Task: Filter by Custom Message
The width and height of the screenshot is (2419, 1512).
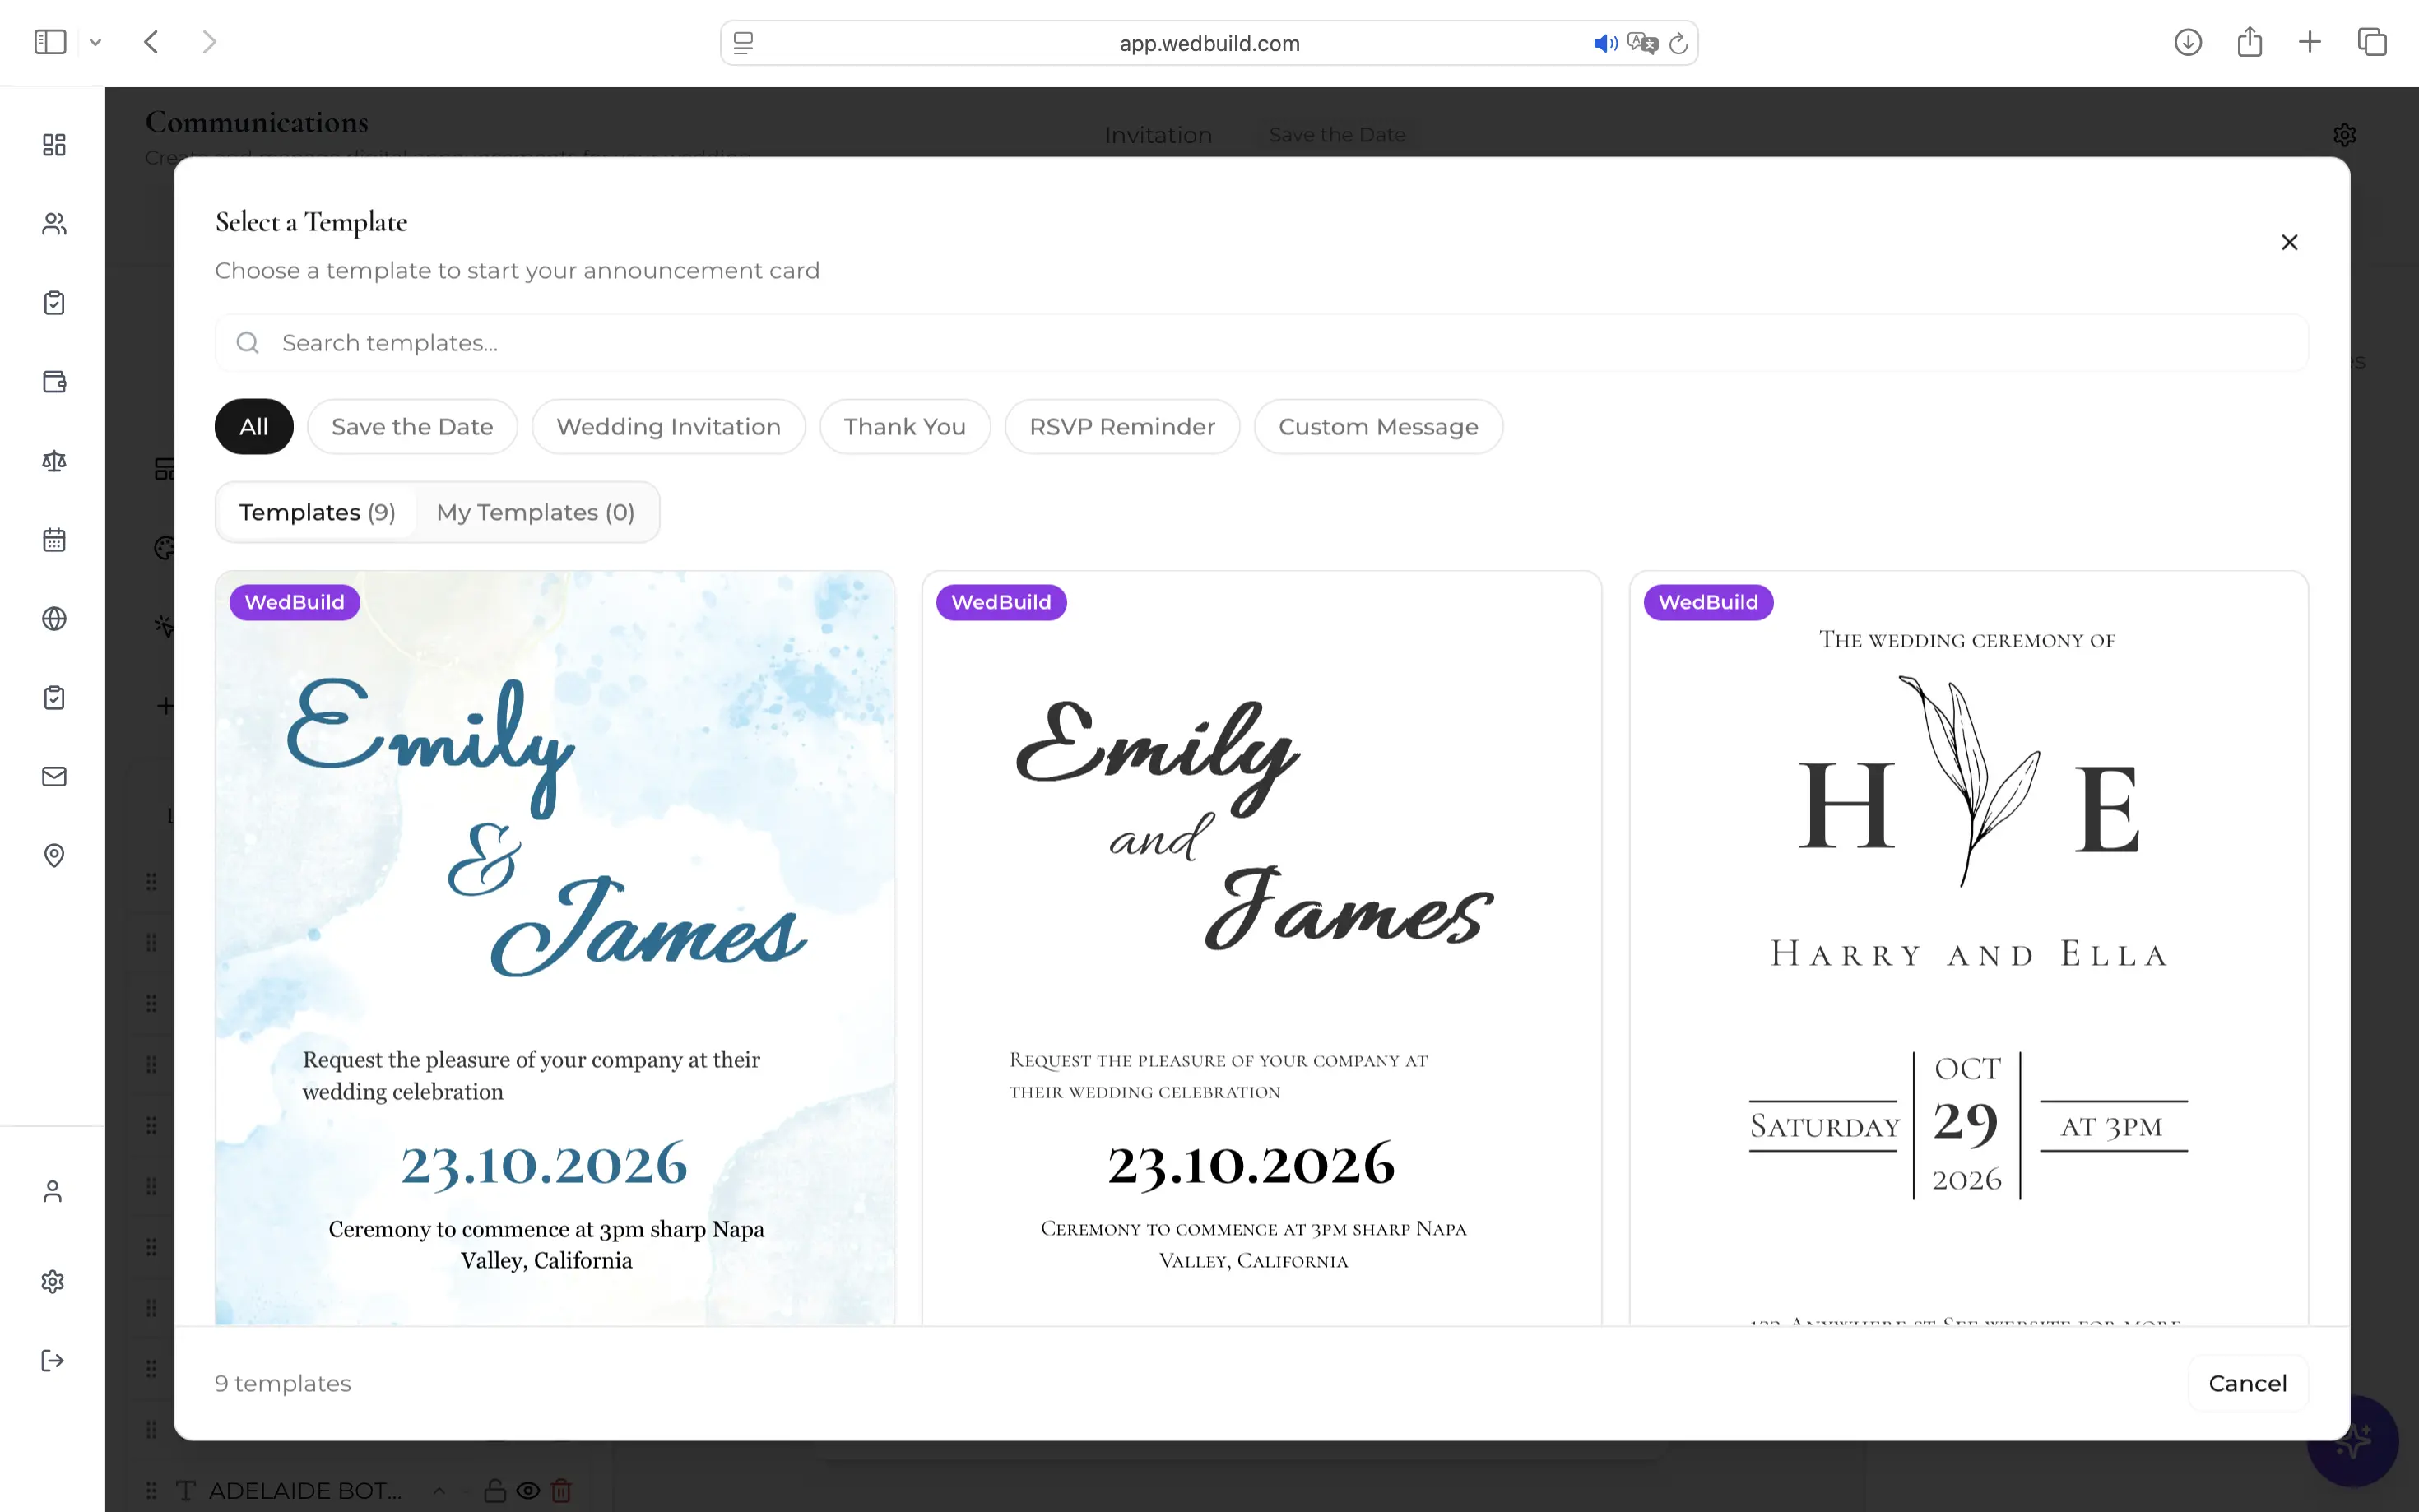Action: 1378,427
